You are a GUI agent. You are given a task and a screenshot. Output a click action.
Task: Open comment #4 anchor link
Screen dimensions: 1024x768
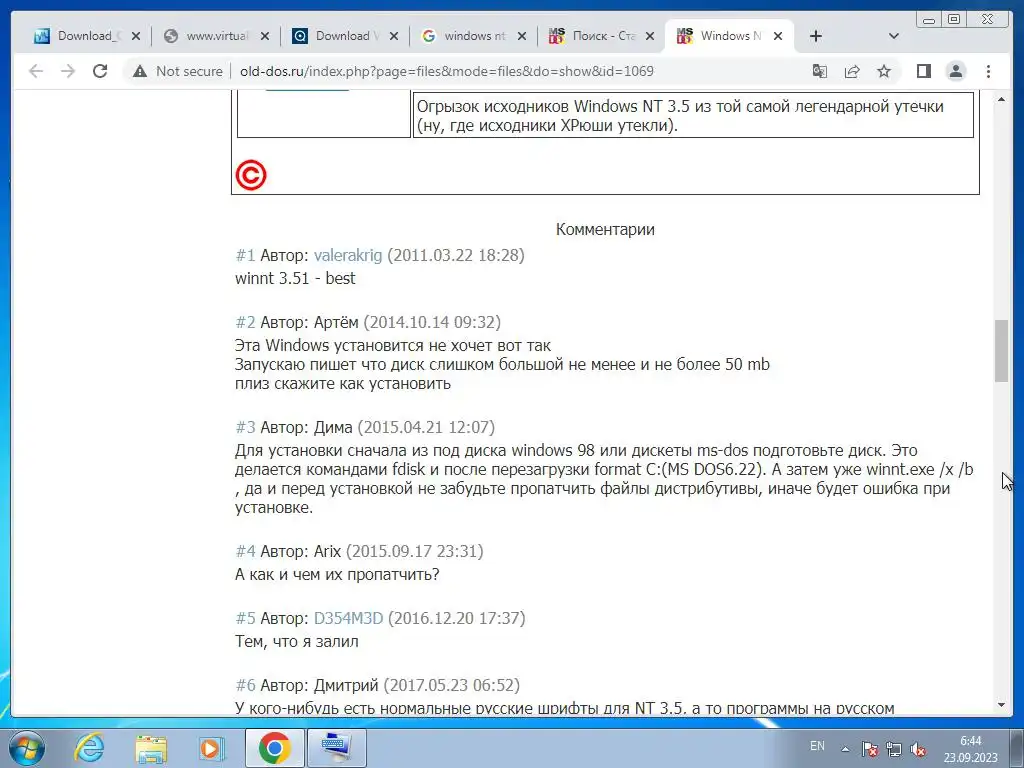(x=246, y=551)
